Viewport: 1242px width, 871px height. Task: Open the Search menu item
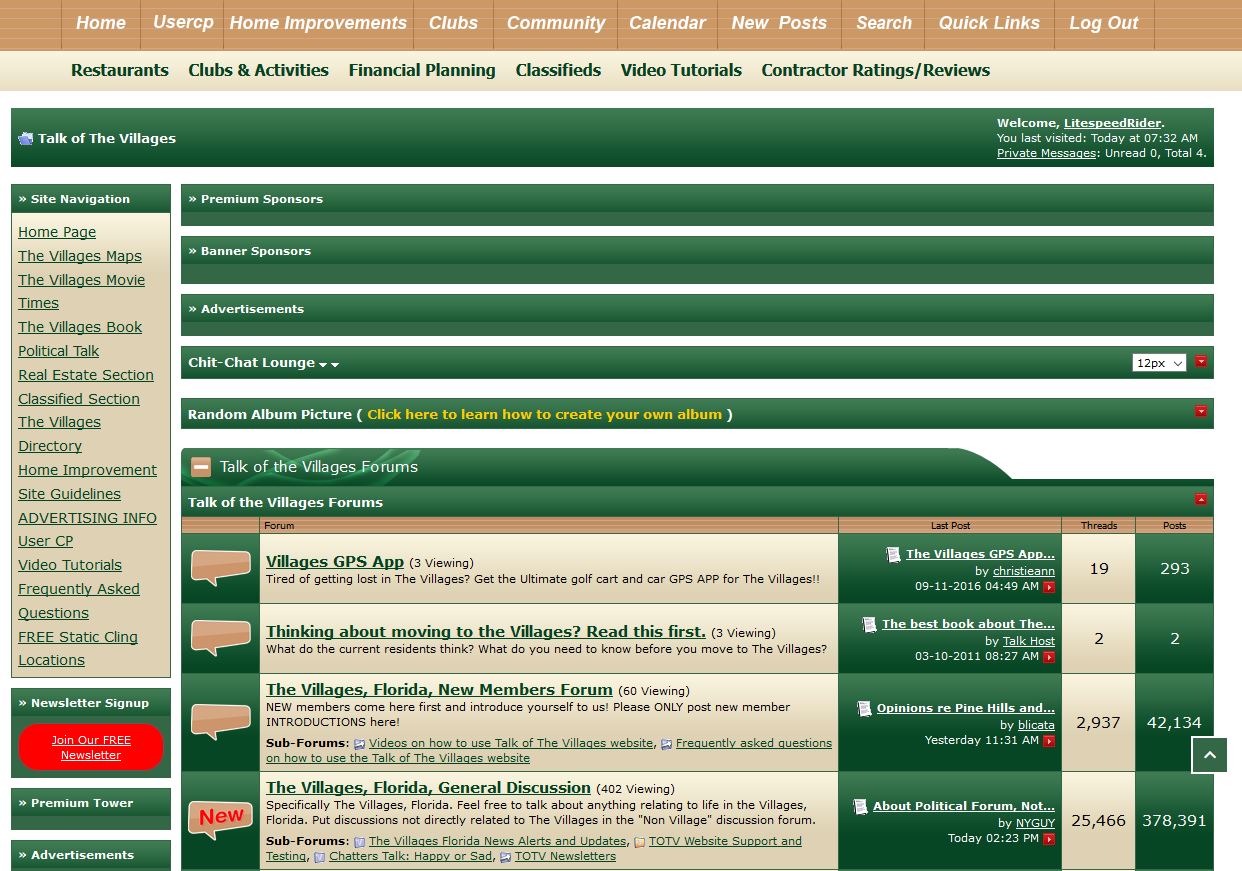click(x=884, y=23)
